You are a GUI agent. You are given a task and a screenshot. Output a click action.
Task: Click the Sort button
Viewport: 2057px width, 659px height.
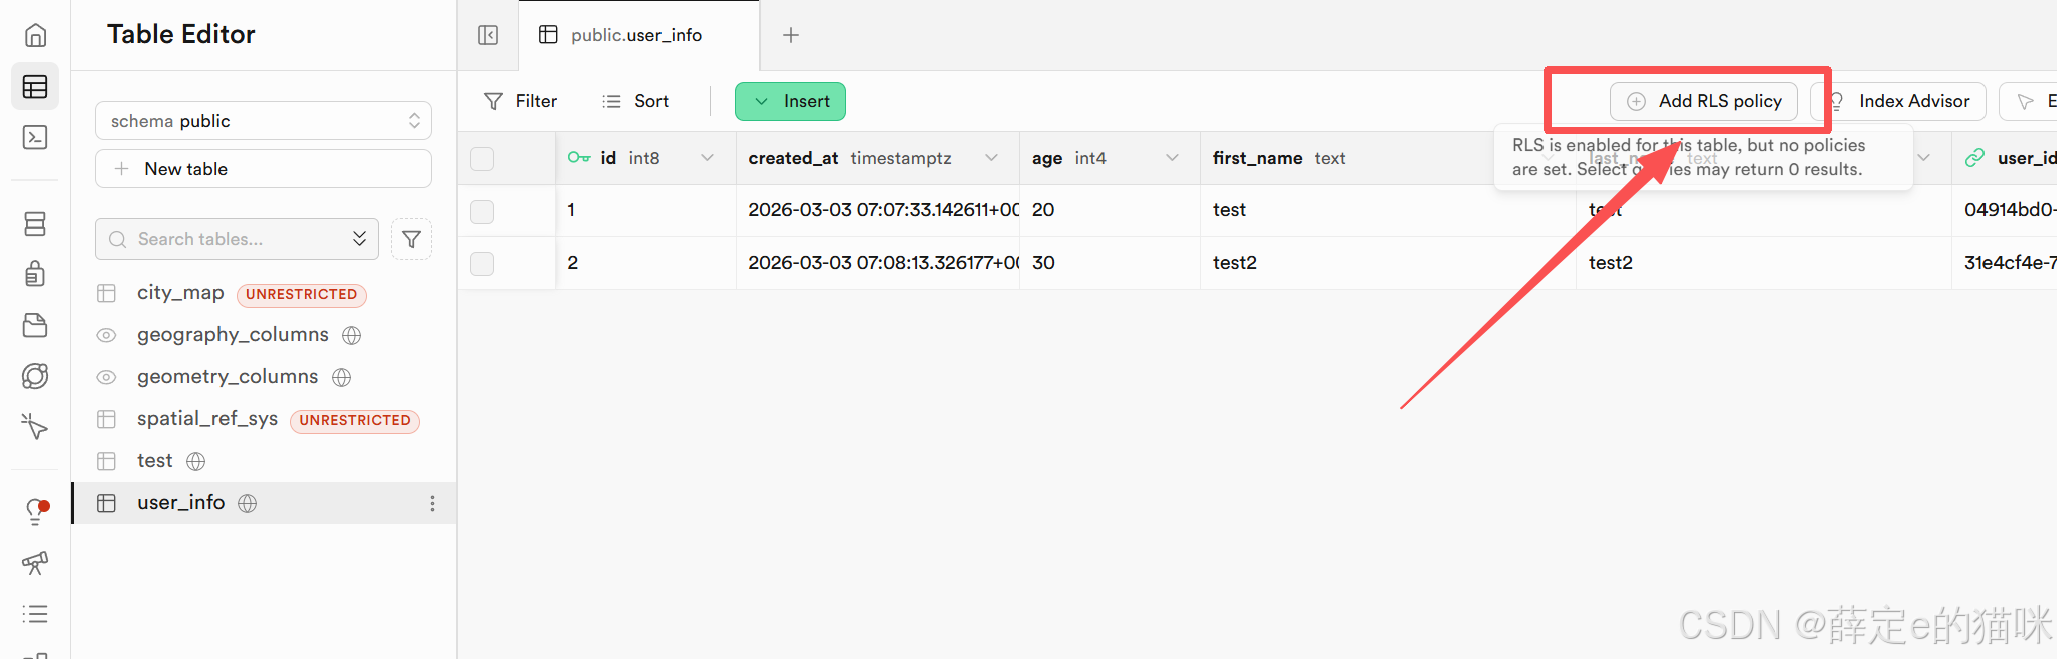(x=636, y=101)
